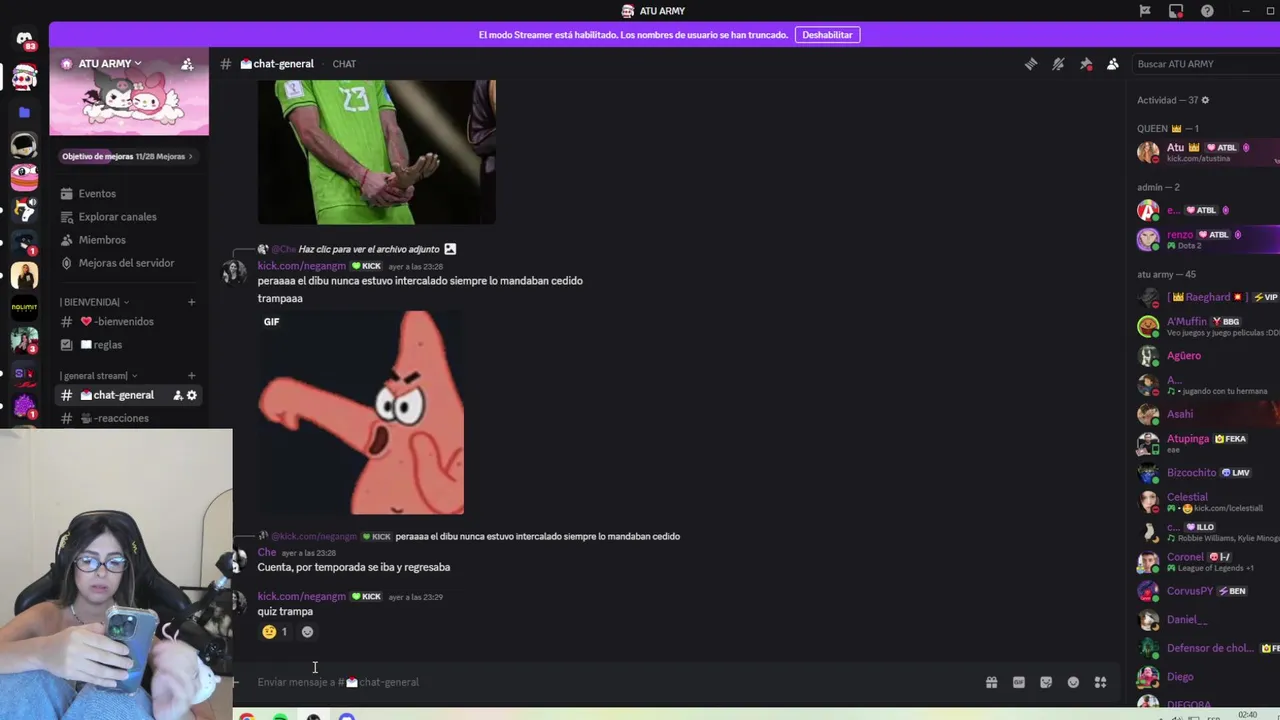Add channel to general stream category plus
1280x720 pixels.
pos(191,376)
